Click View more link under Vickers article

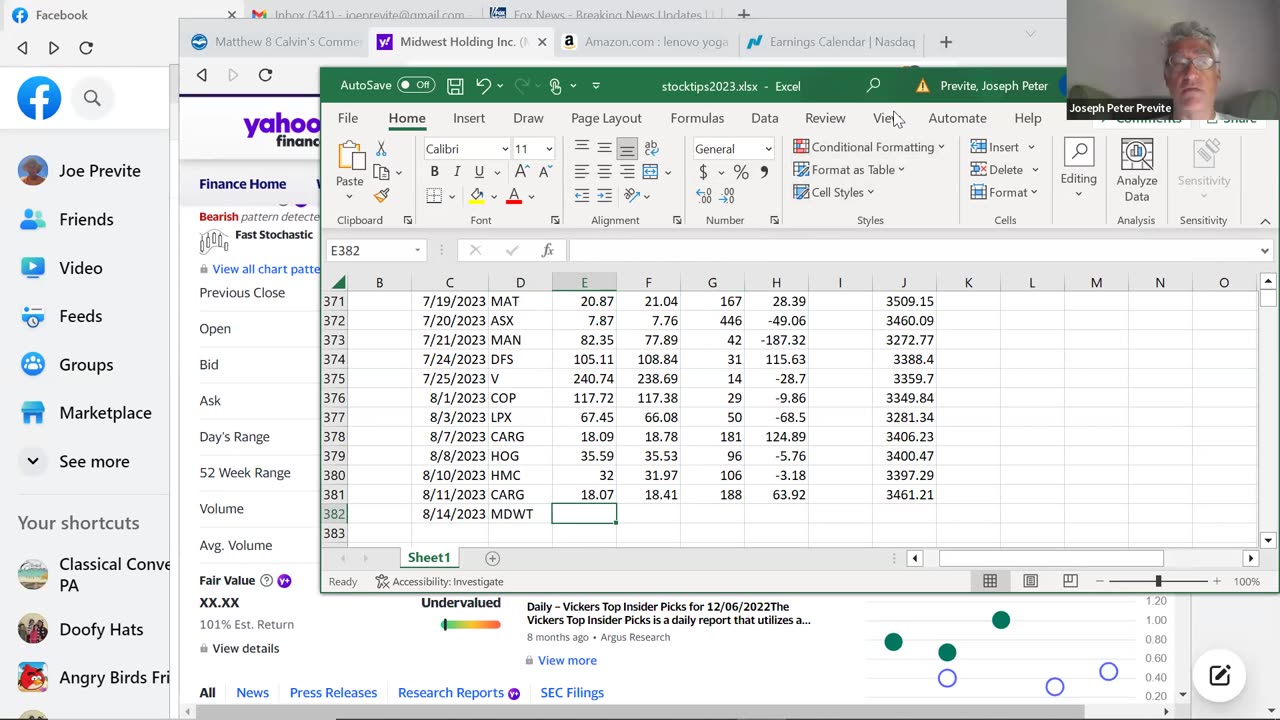(567, 660)
